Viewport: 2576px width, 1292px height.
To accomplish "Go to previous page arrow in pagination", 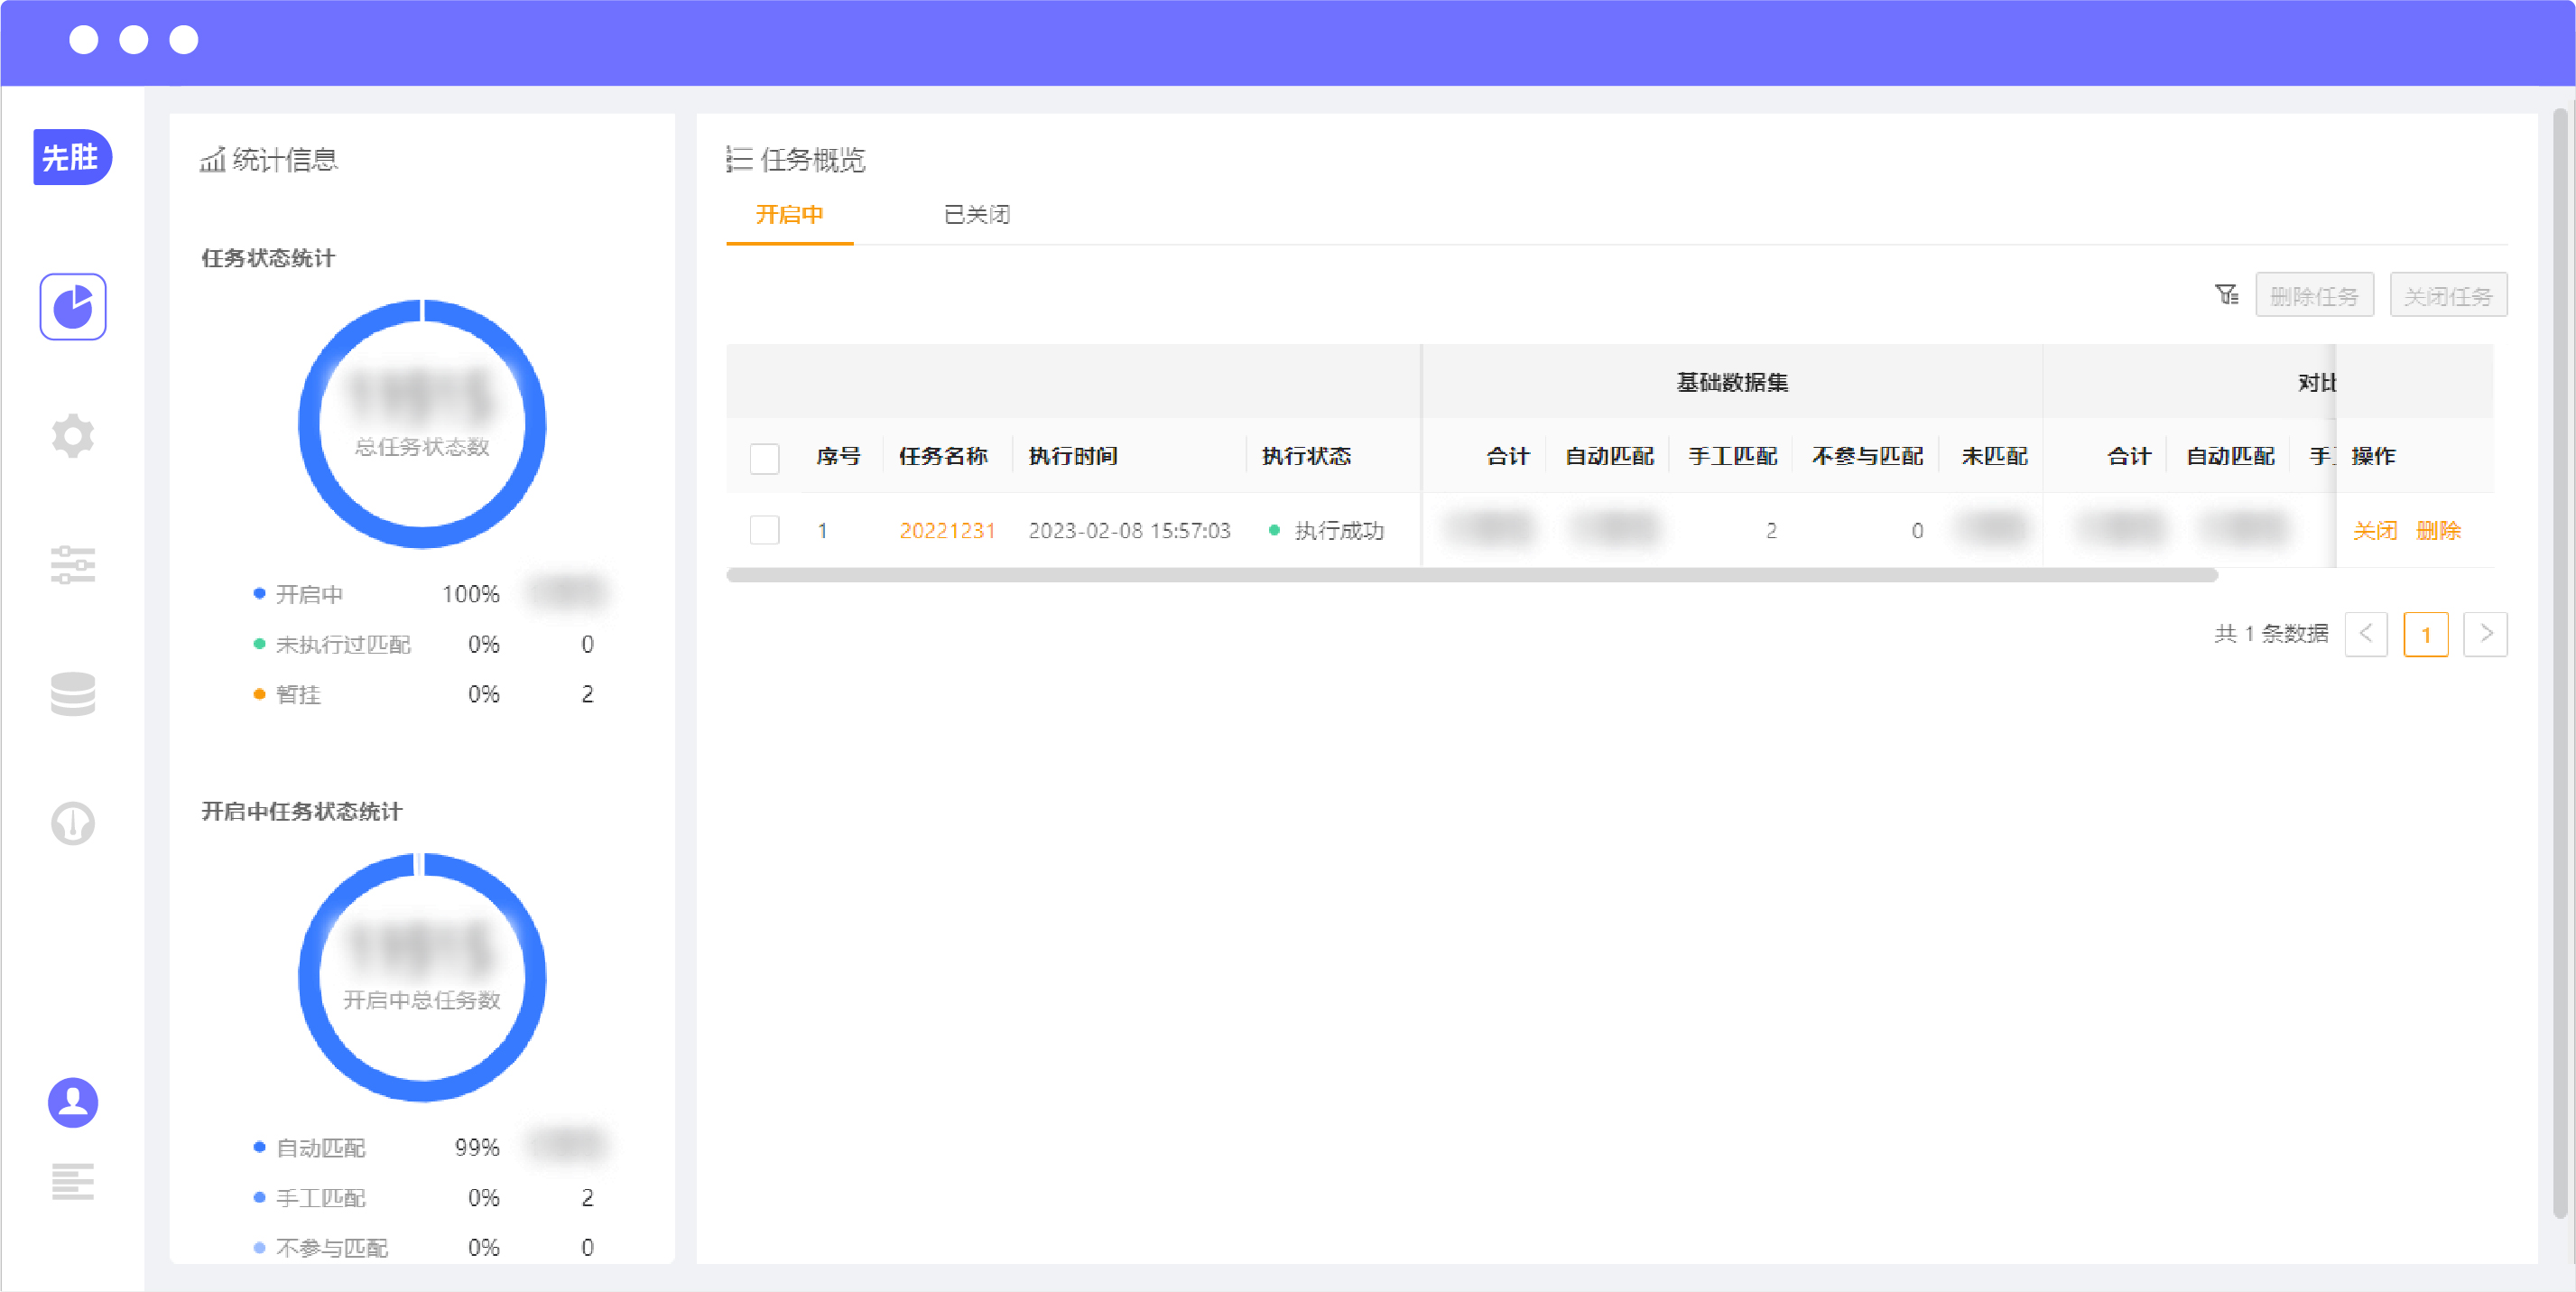I will coord(2365,634).
